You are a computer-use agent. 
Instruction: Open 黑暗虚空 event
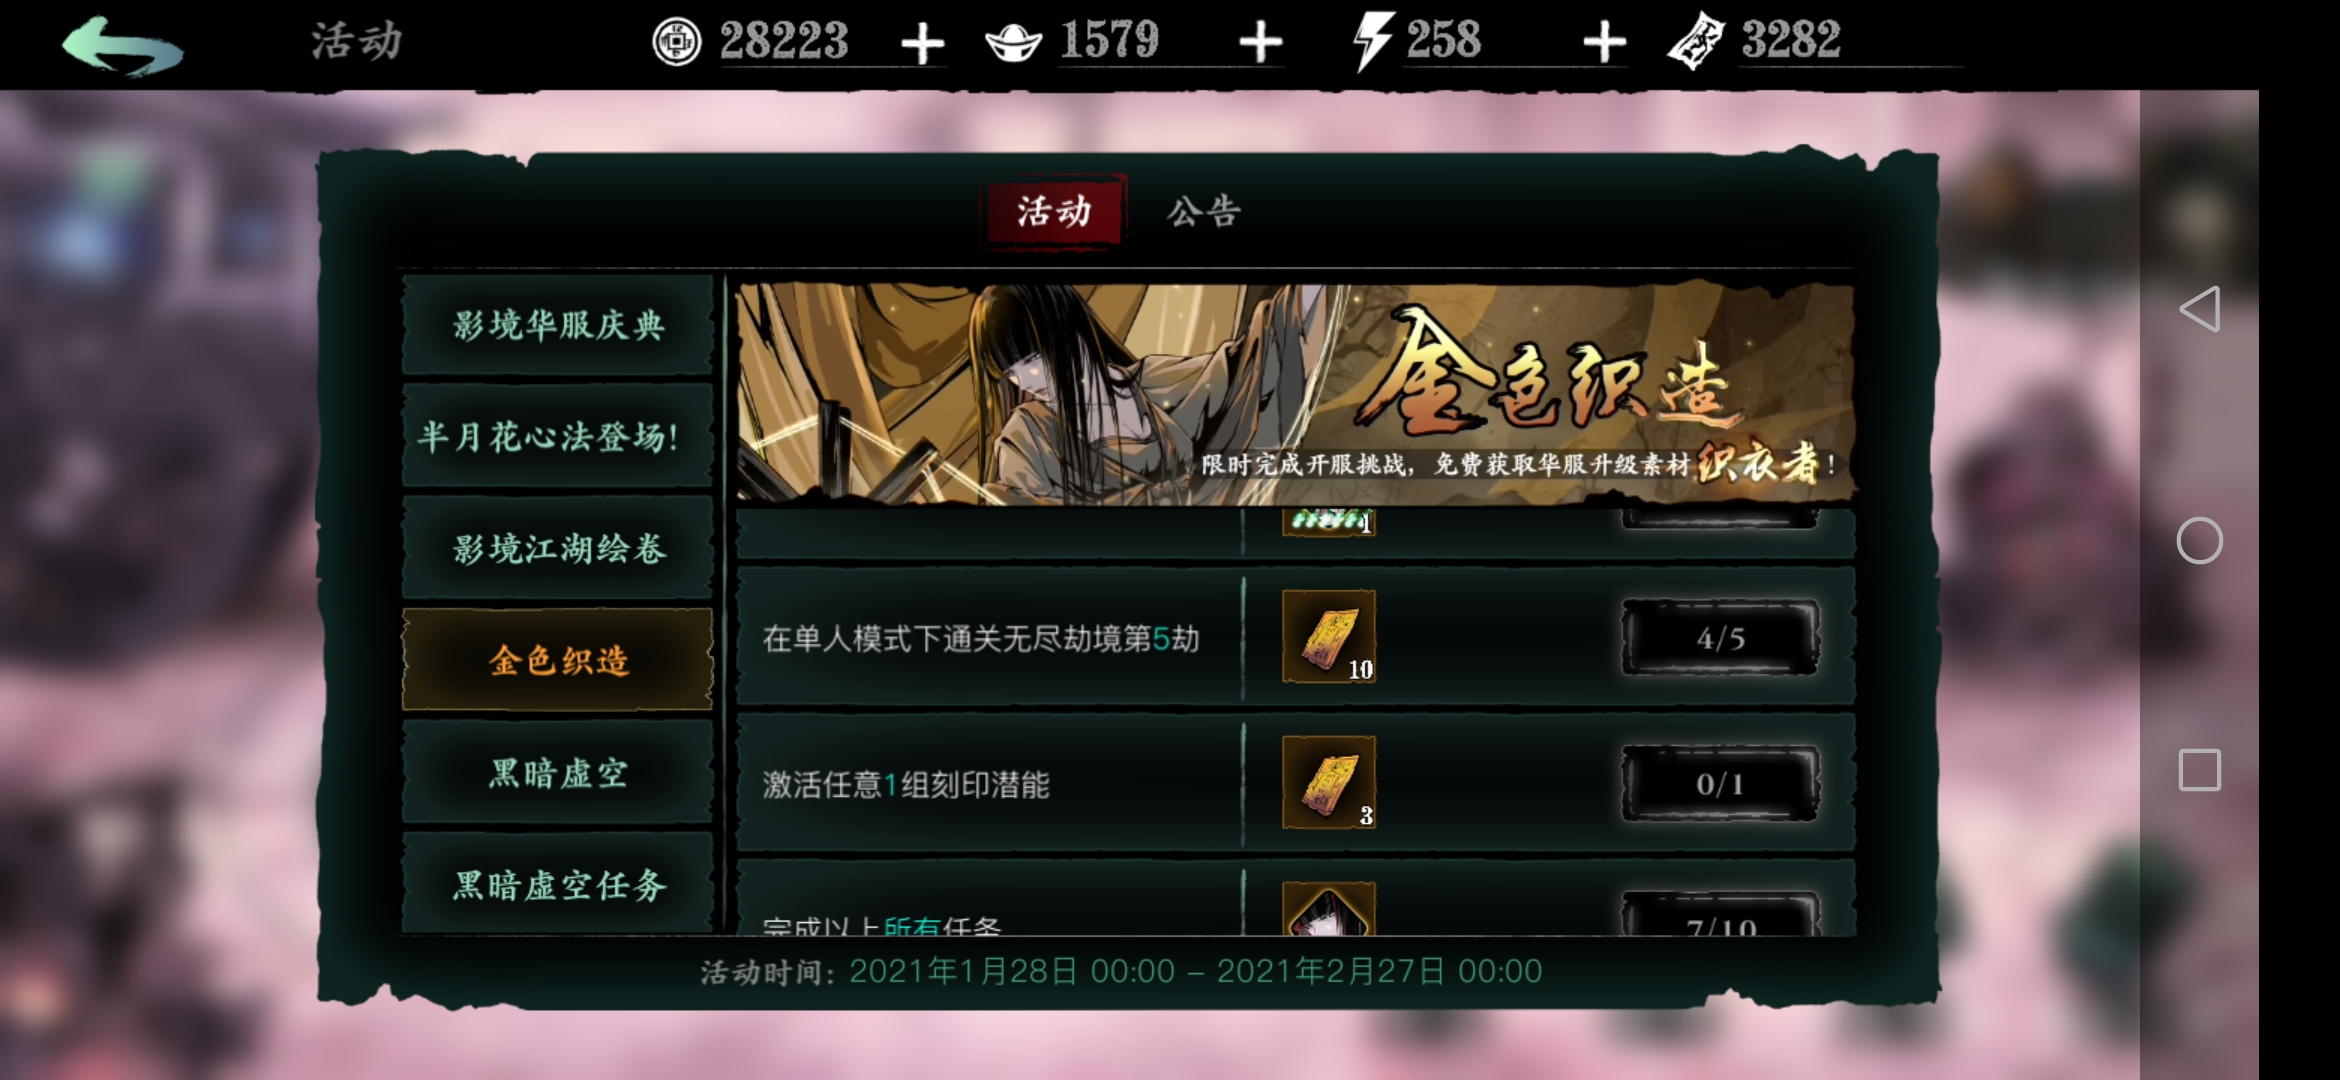(x=558, y=773)
